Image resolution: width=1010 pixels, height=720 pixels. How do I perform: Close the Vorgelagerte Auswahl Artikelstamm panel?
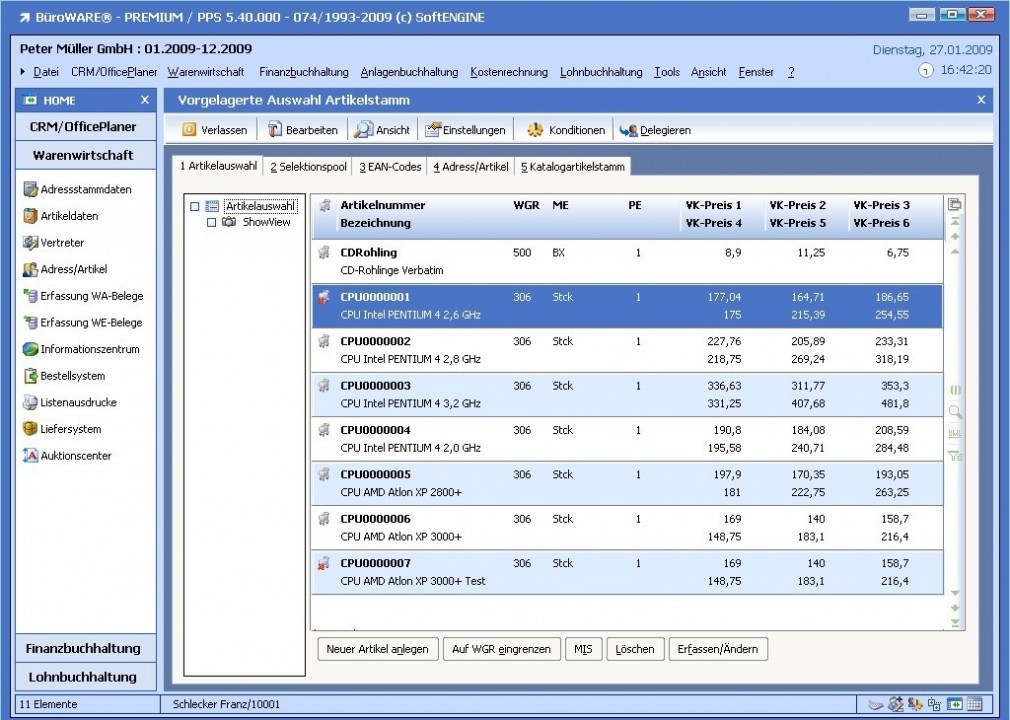click(x=981, y=100)
